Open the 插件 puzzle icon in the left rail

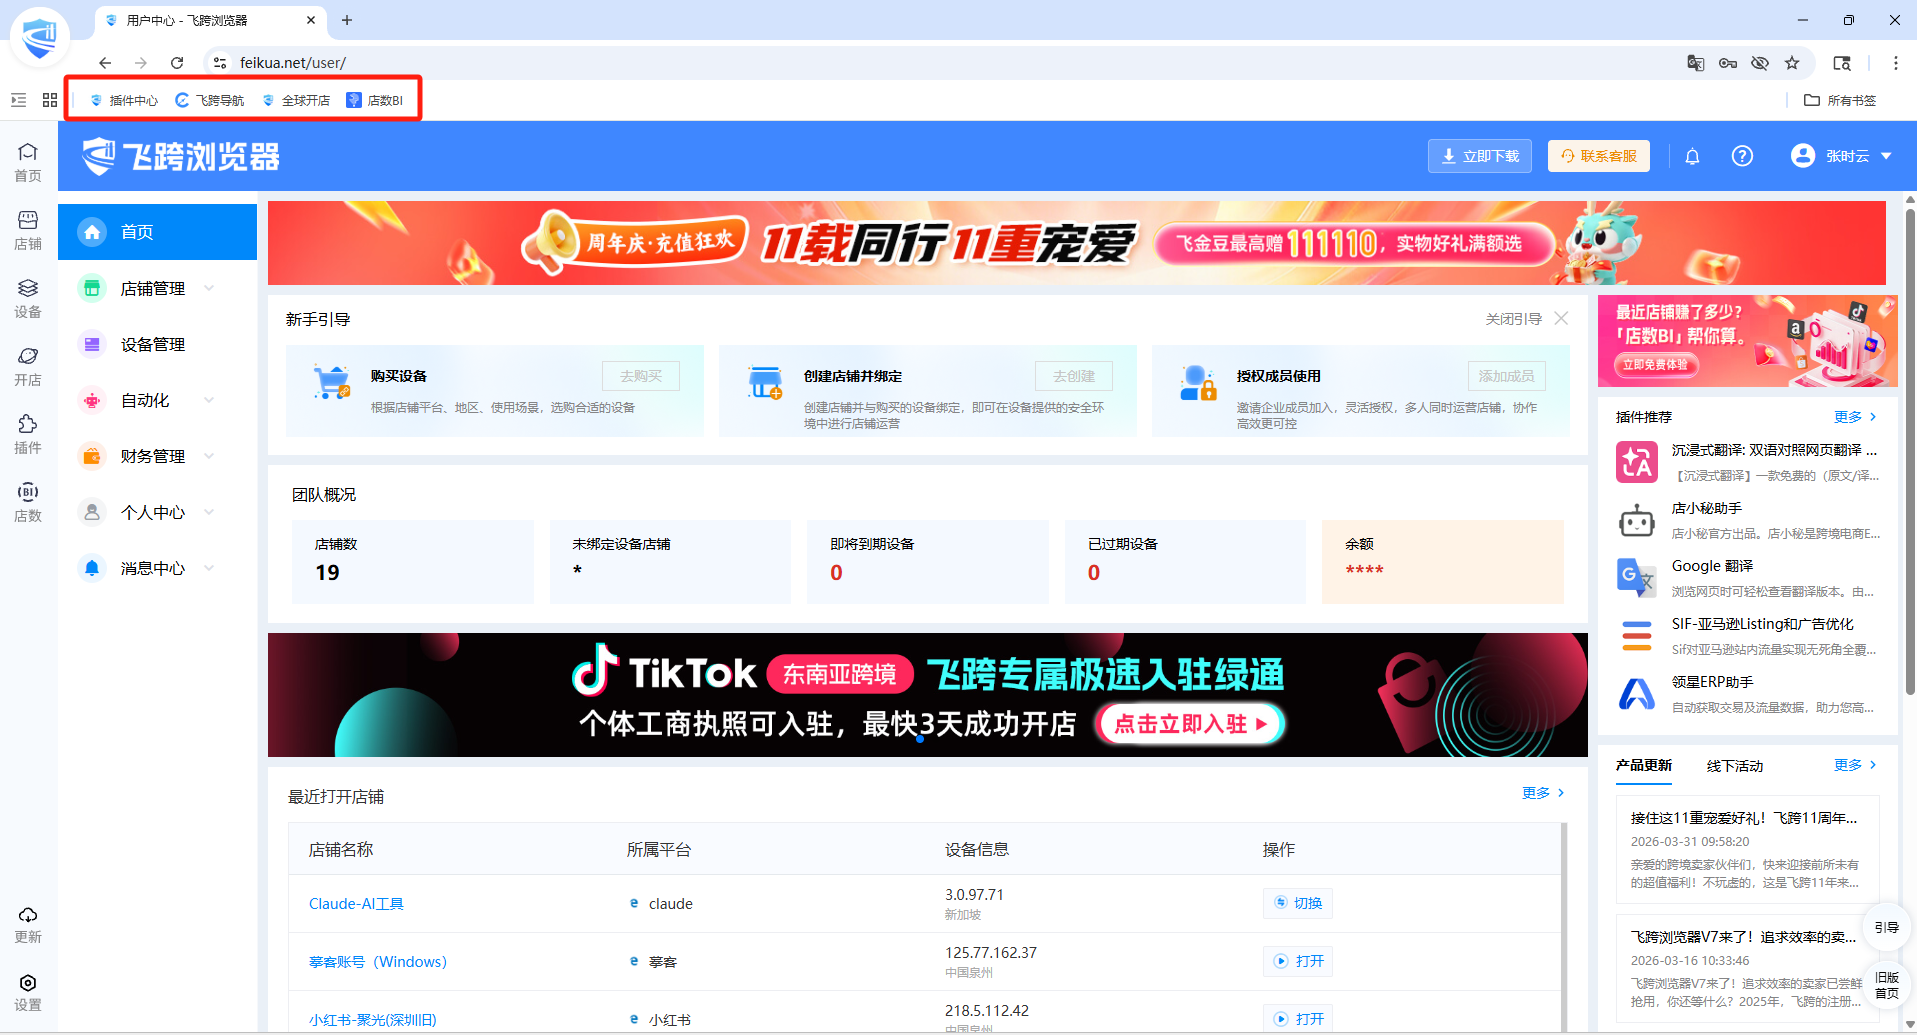click(x=28, y=434)
